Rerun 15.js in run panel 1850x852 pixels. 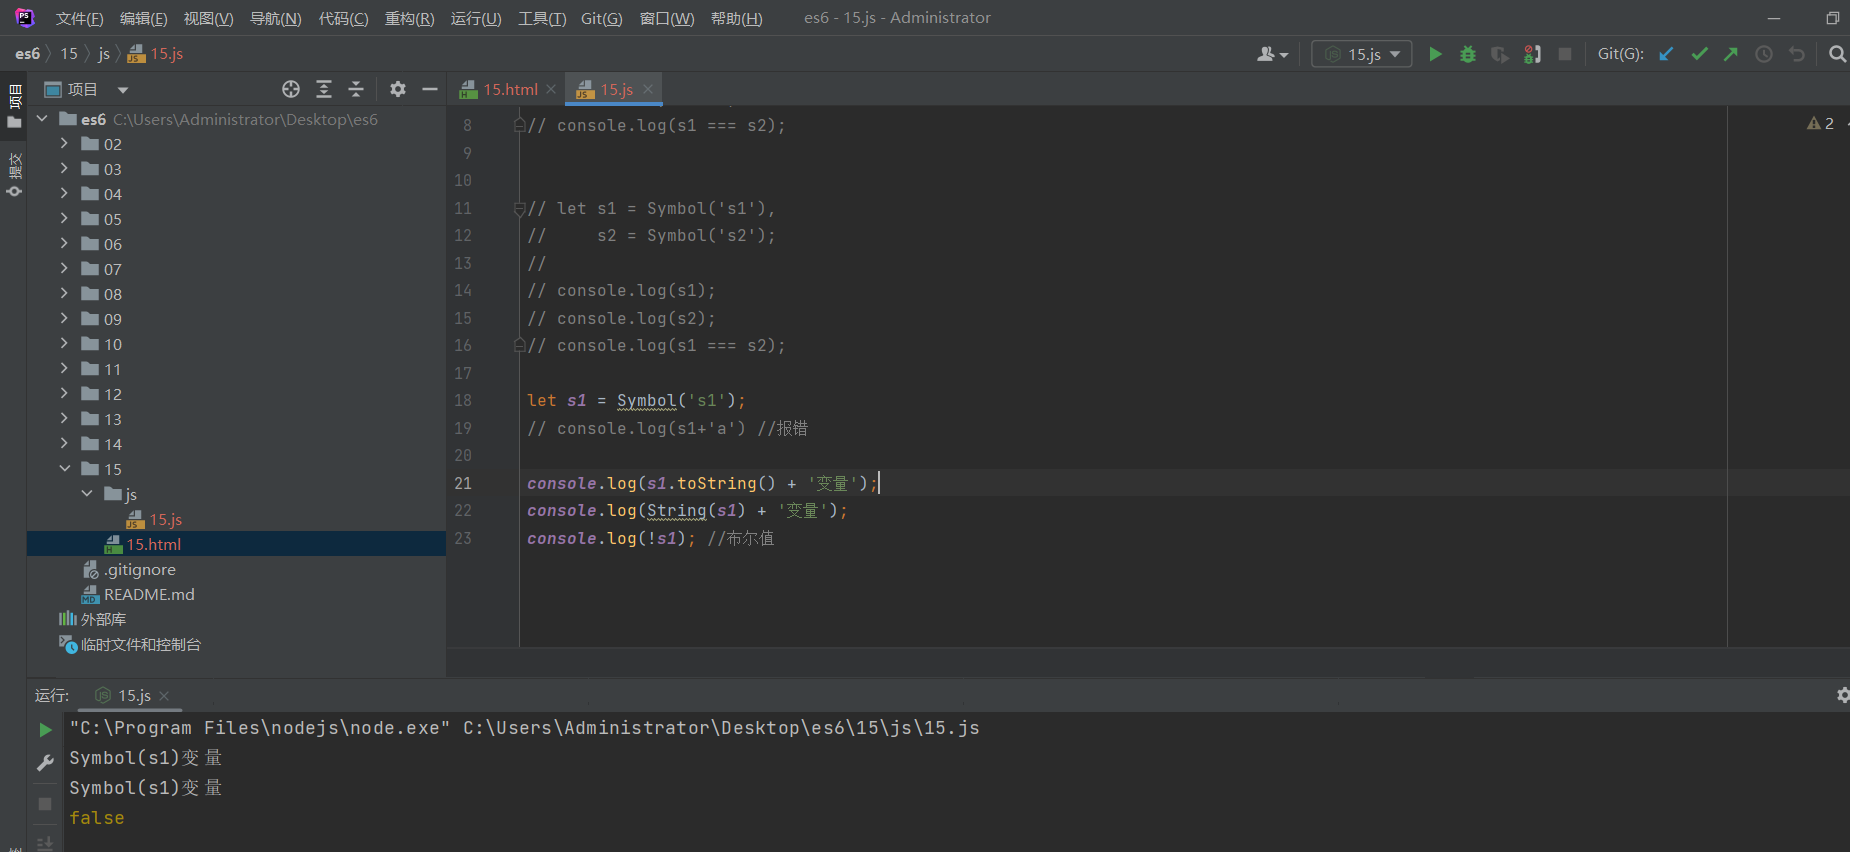click(x=45, y=730)
